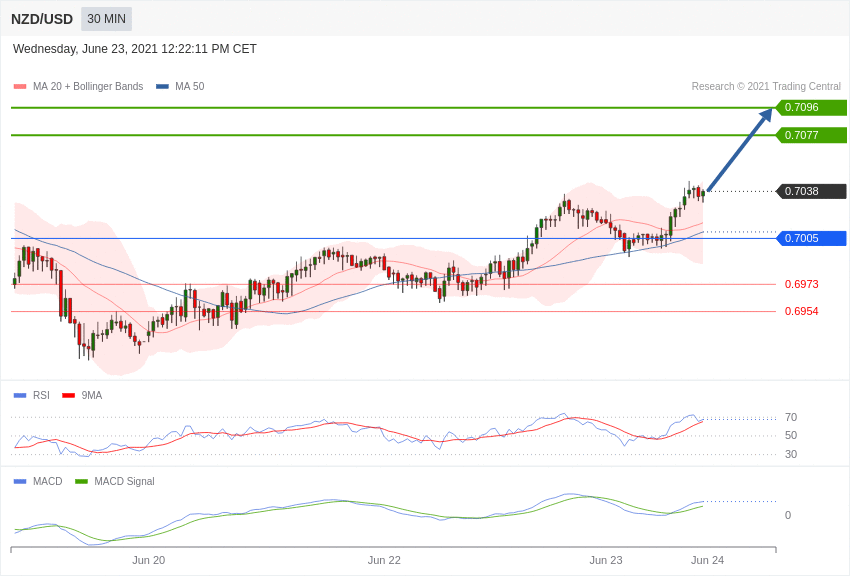This screenshot has width=850, height=576.
Task: Click the NZD/USD pair title
Action: coord(42,19)
